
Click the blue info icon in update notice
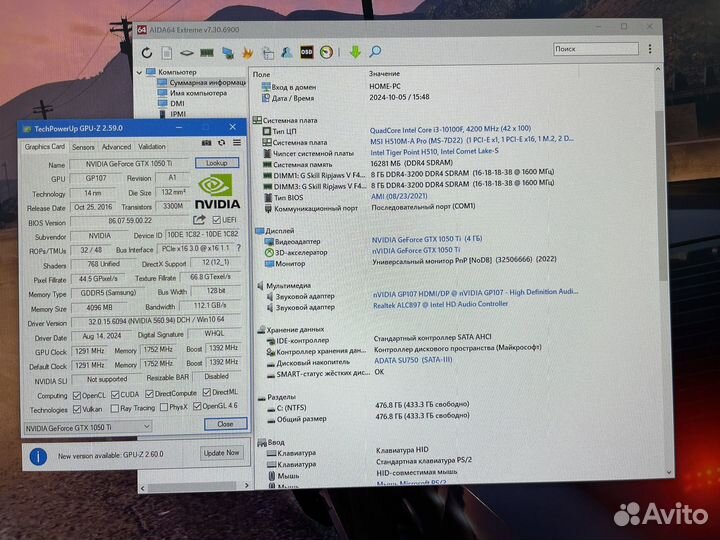point(38,457)
